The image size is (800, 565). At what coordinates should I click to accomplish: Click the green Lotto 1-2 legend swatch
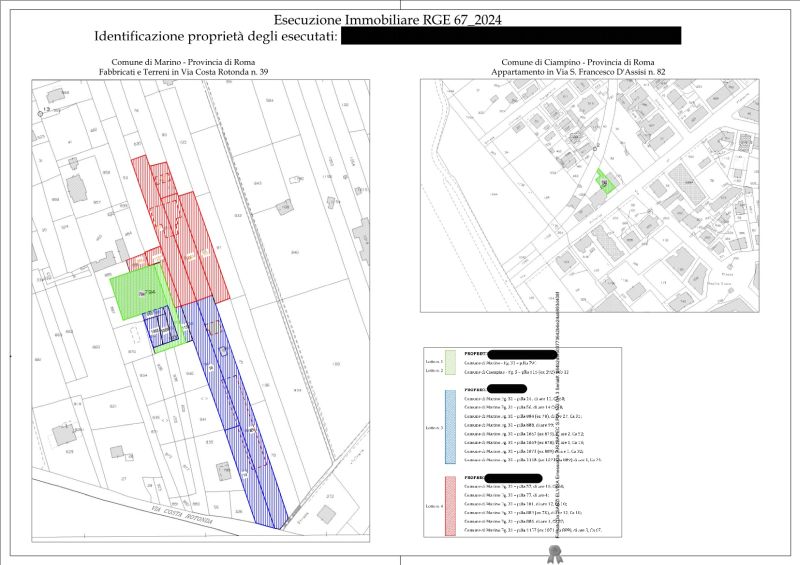coord(450,362)
